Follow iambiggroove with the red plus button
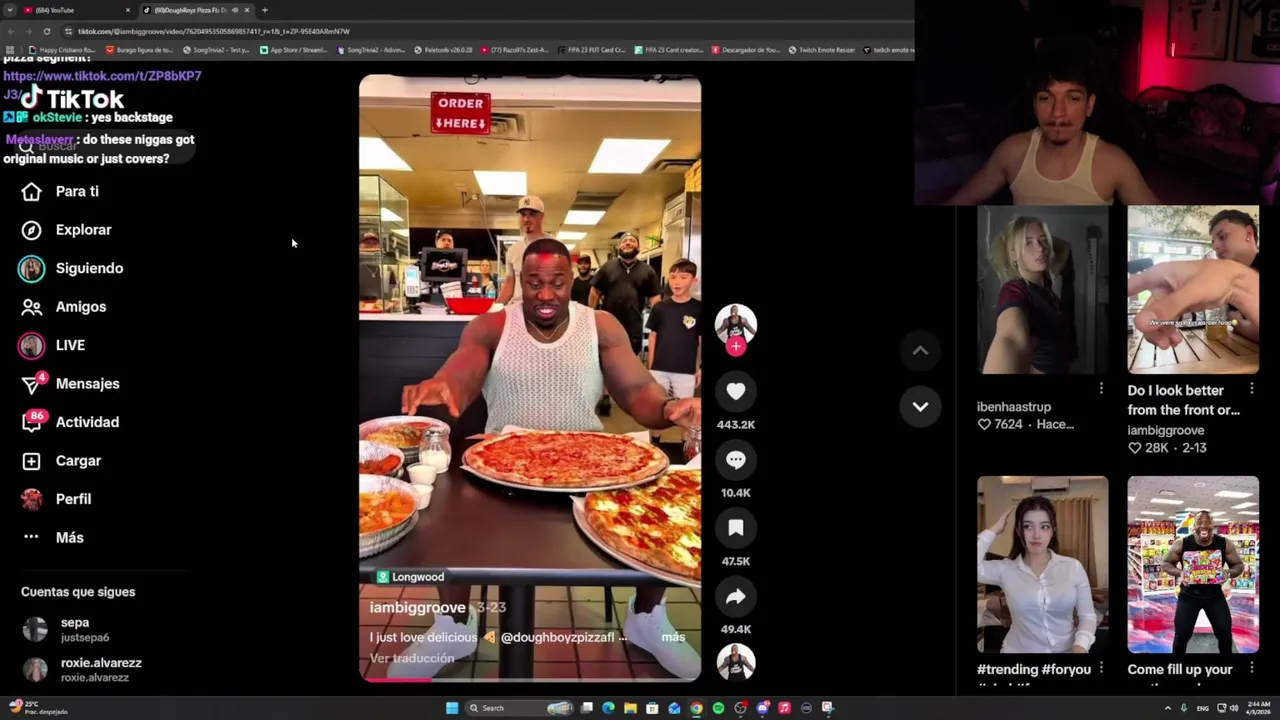This screenshot has height=720, width=1280. pyautogui.click(x=736, y=346)
